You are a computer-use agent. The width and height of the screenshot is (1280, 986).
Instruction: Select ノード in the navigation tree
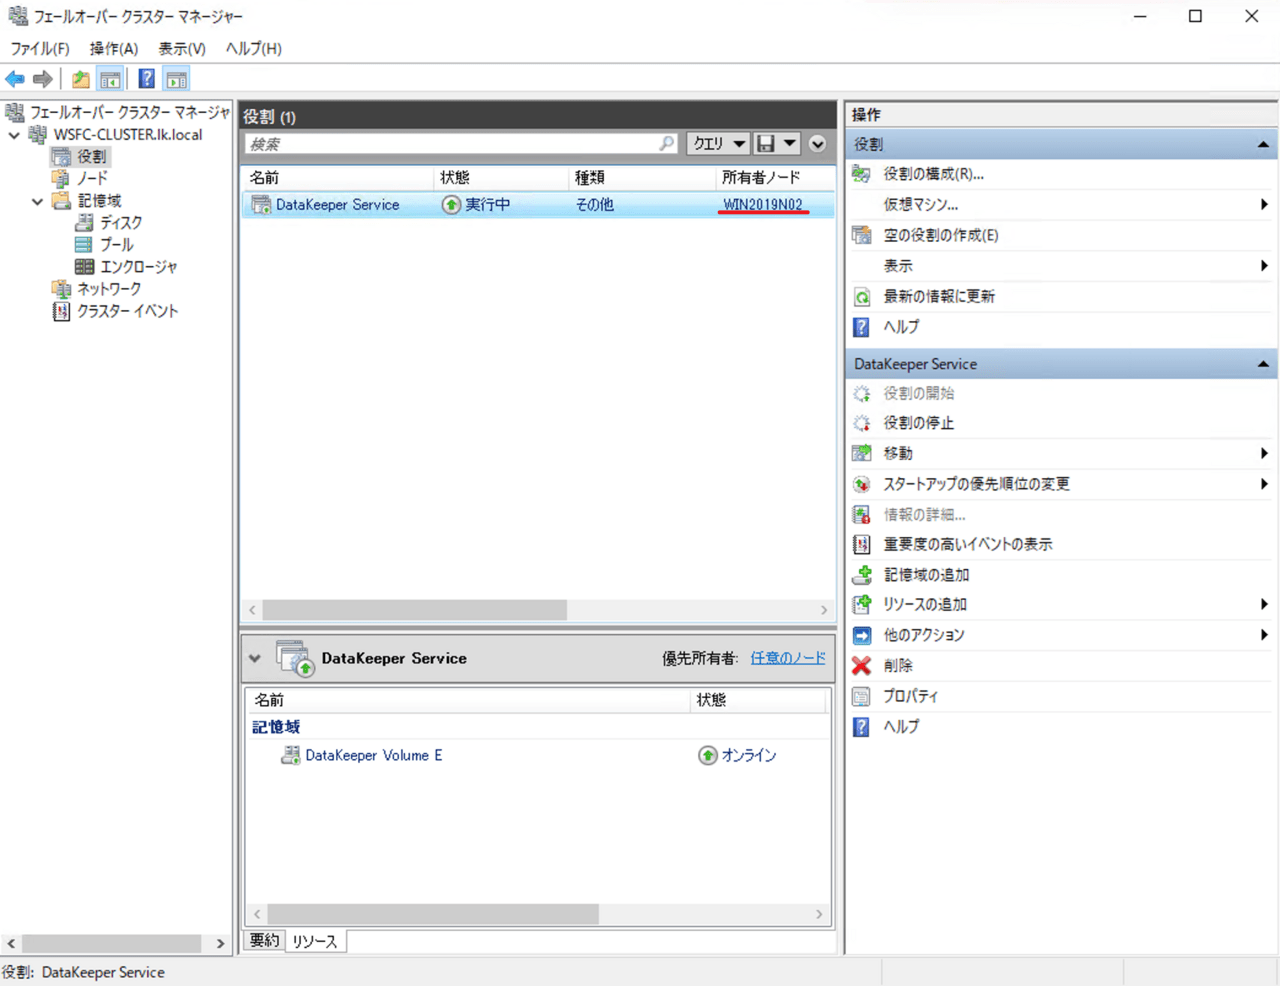(92, 178)
